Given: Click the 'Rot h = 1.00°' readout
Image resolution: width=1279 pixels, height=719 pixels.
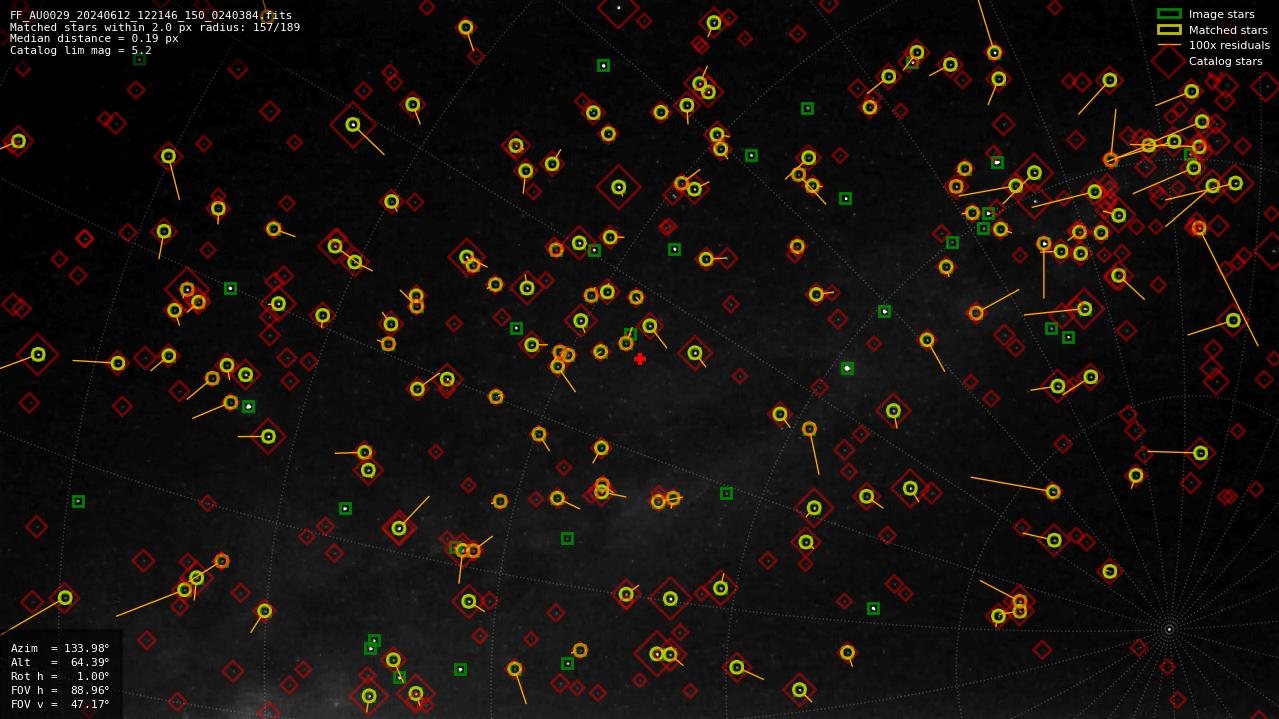Looking at the screenshot, I should 60,676.
